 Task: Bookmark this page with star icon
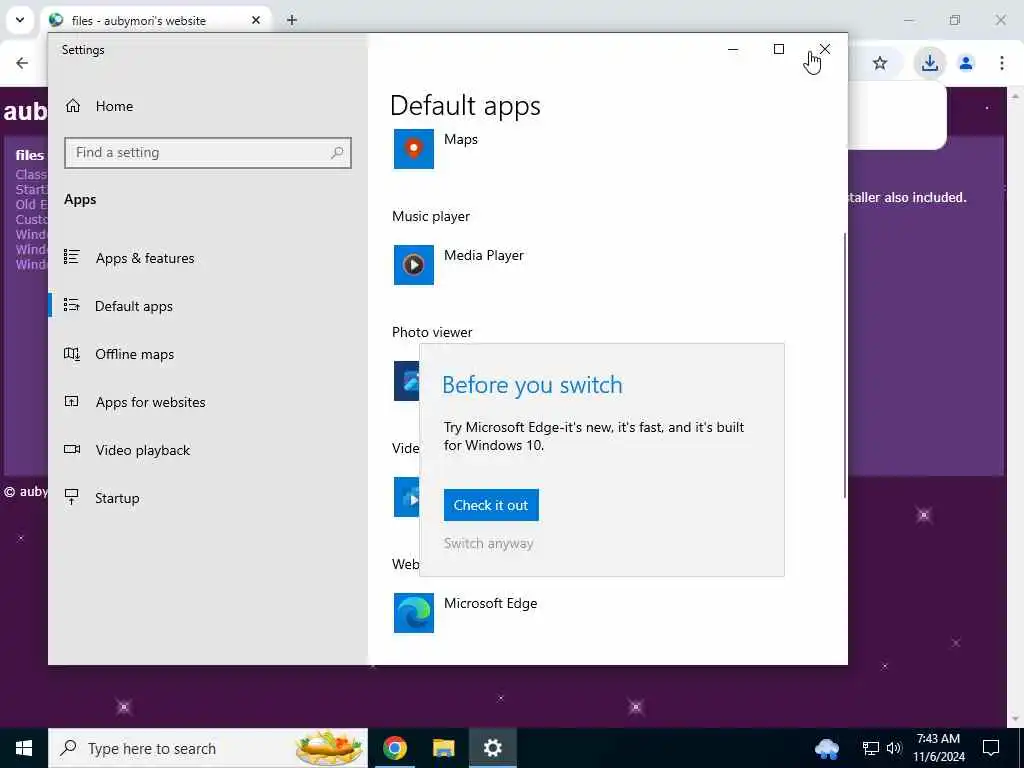click(x=880, y=63)
